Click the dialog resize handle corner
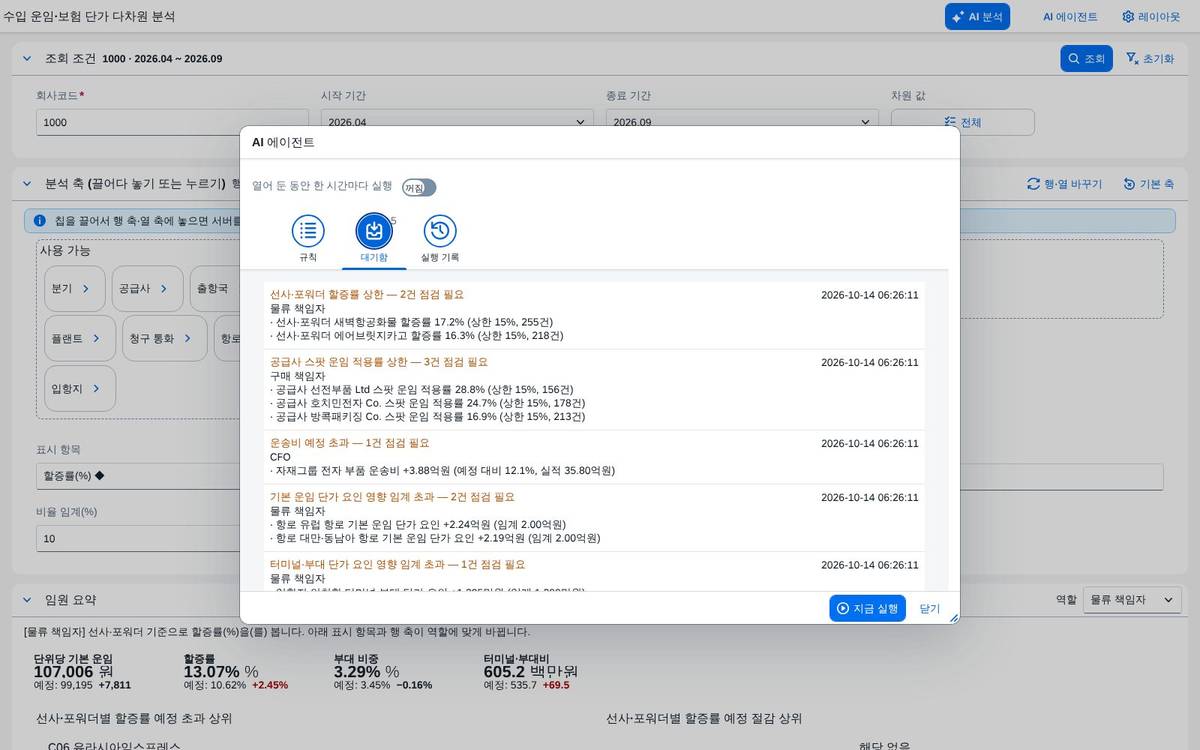Viewport: 1200px width, 750px height. click(x=953, y=618)
